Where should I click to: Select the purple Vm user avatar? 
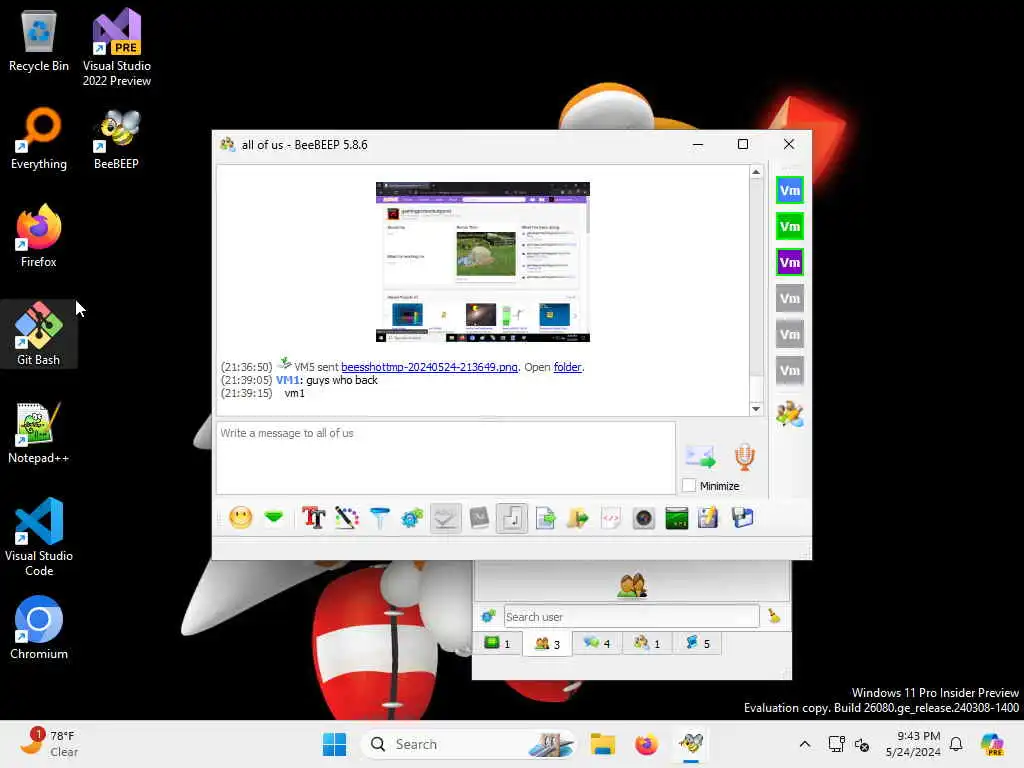coord(790,263)
